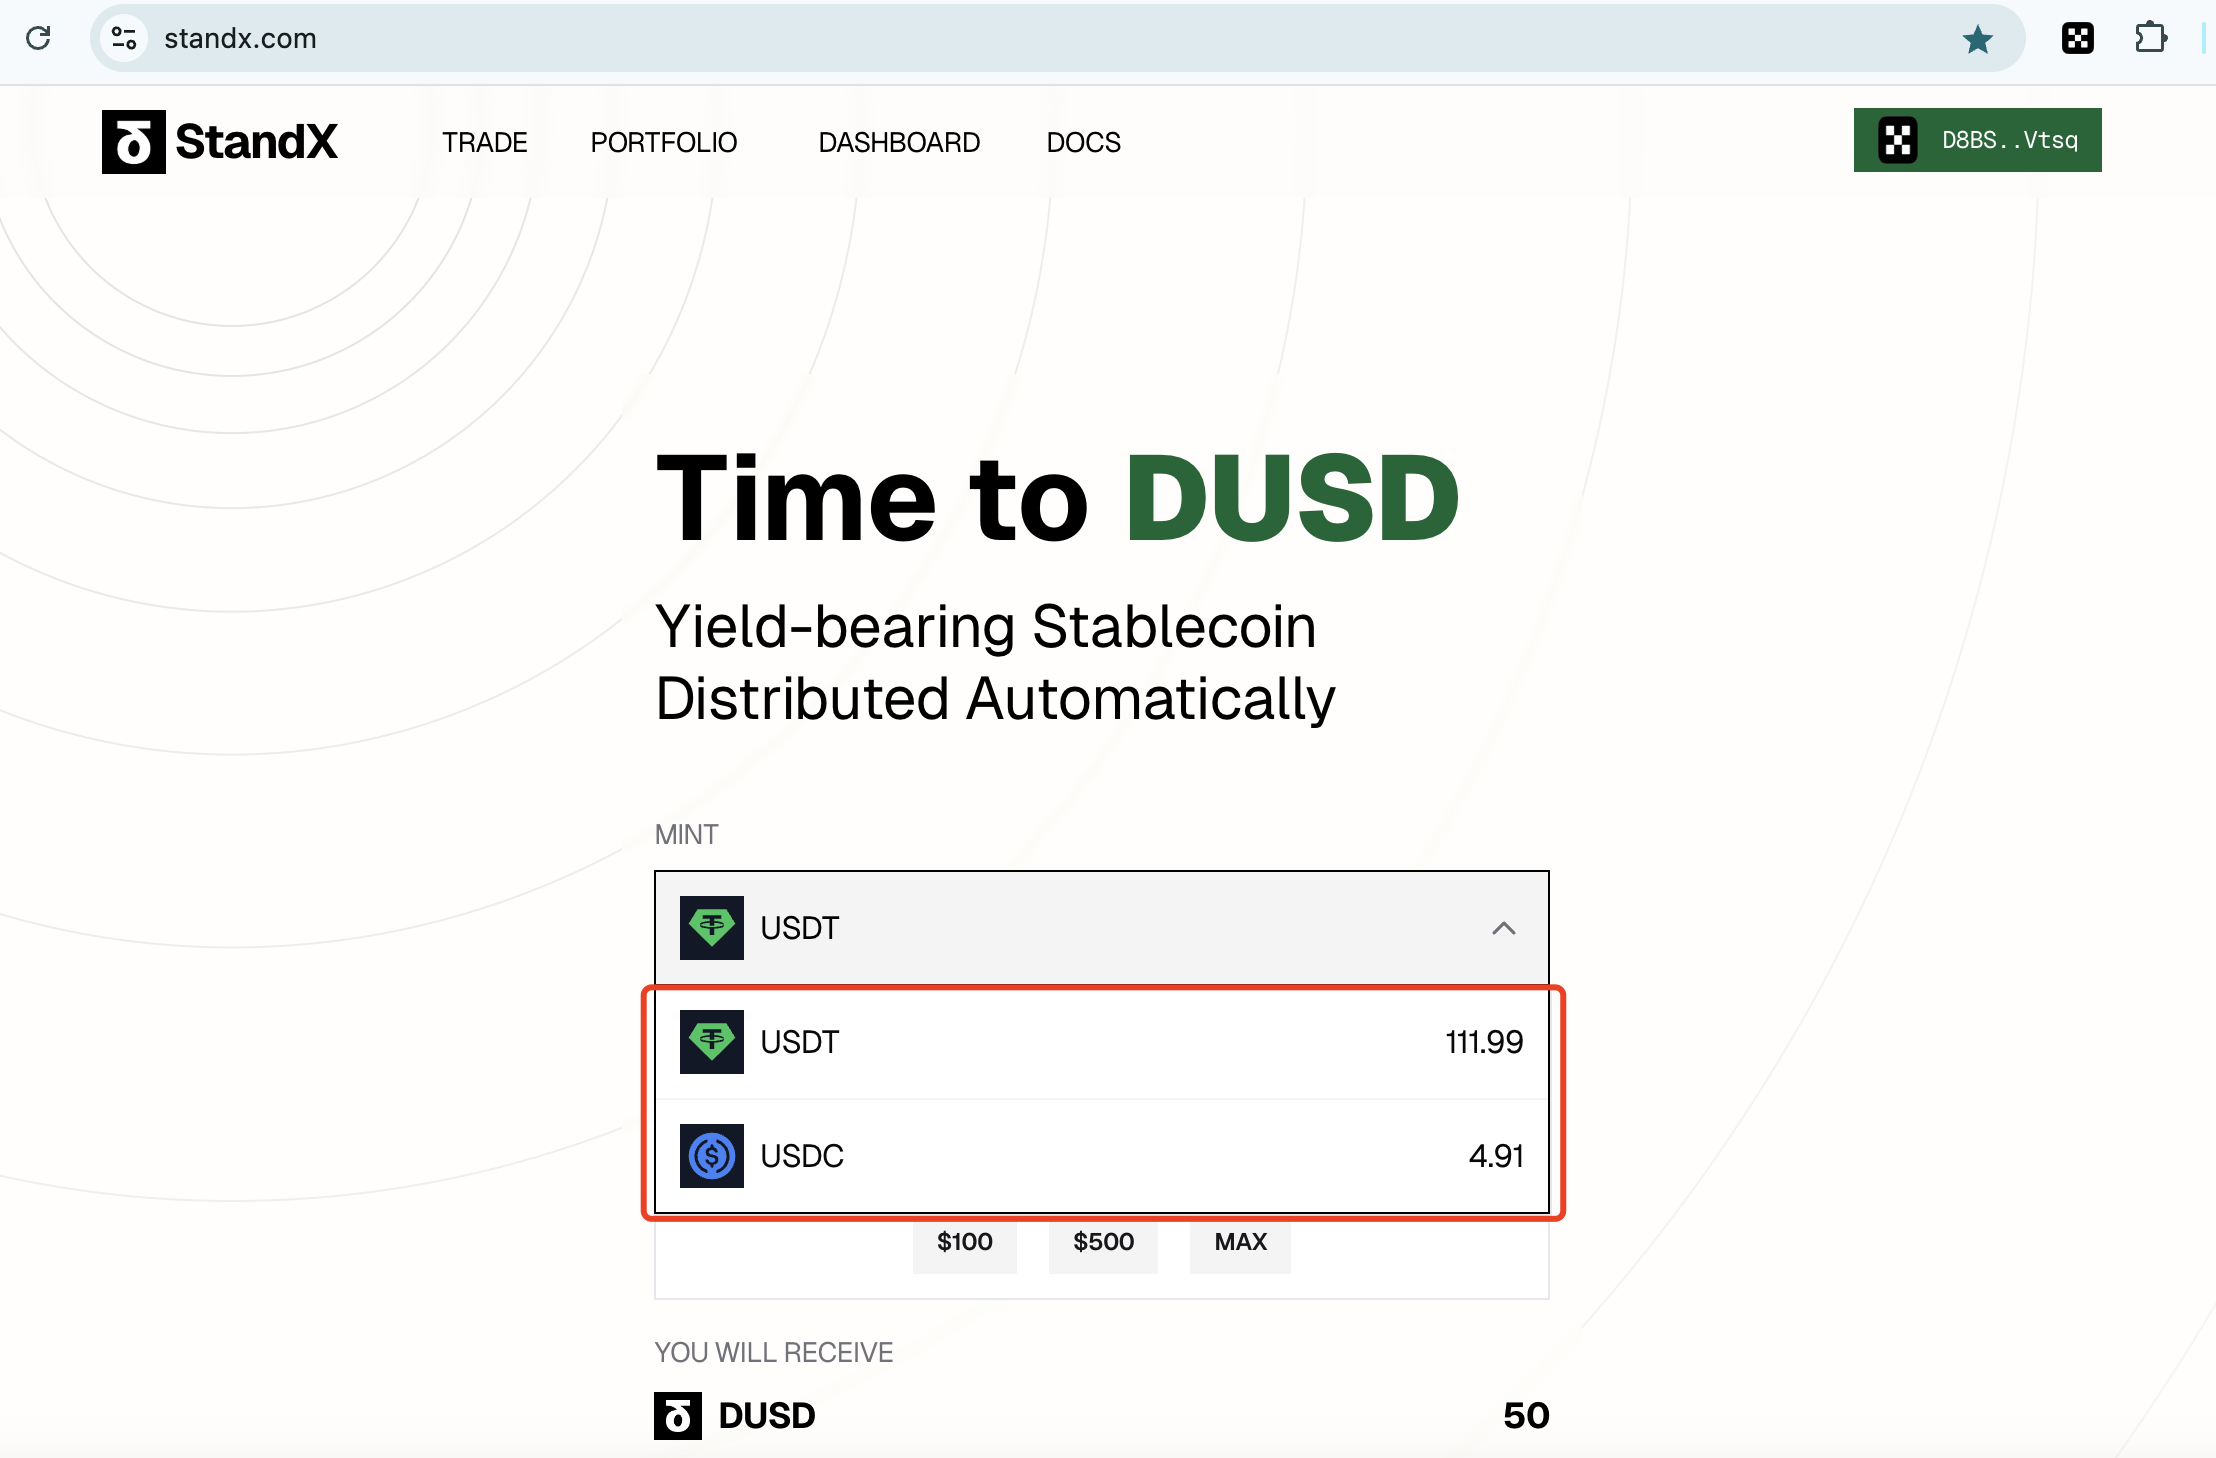Viewport: 2216px width, 1458px height.
Task: Click the 111.99 USDT balance value
Action: click(x=1484, y=1042)
